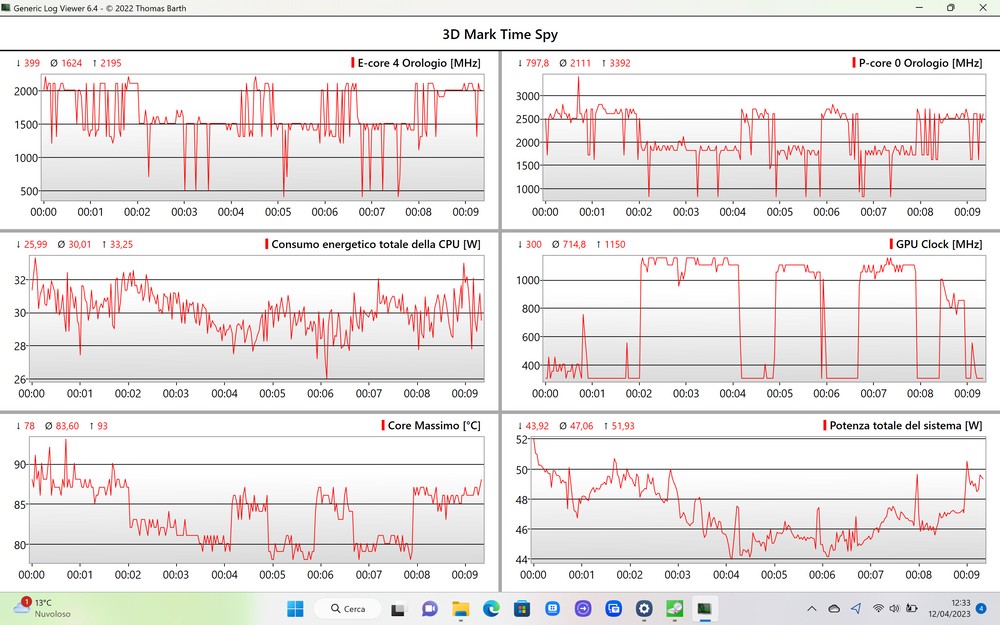Image resolution: width=1000 pixels, height=625 pixels.
Task: Select P-core 0 Orologio [MHz] chart title
Action: pos(920,62)
